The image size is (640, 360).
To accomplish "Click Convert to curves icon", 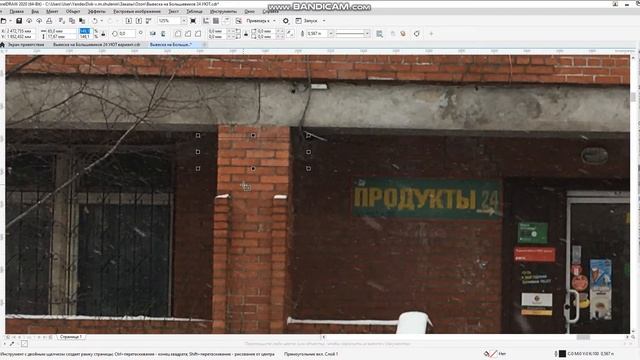I will point(417,33).
